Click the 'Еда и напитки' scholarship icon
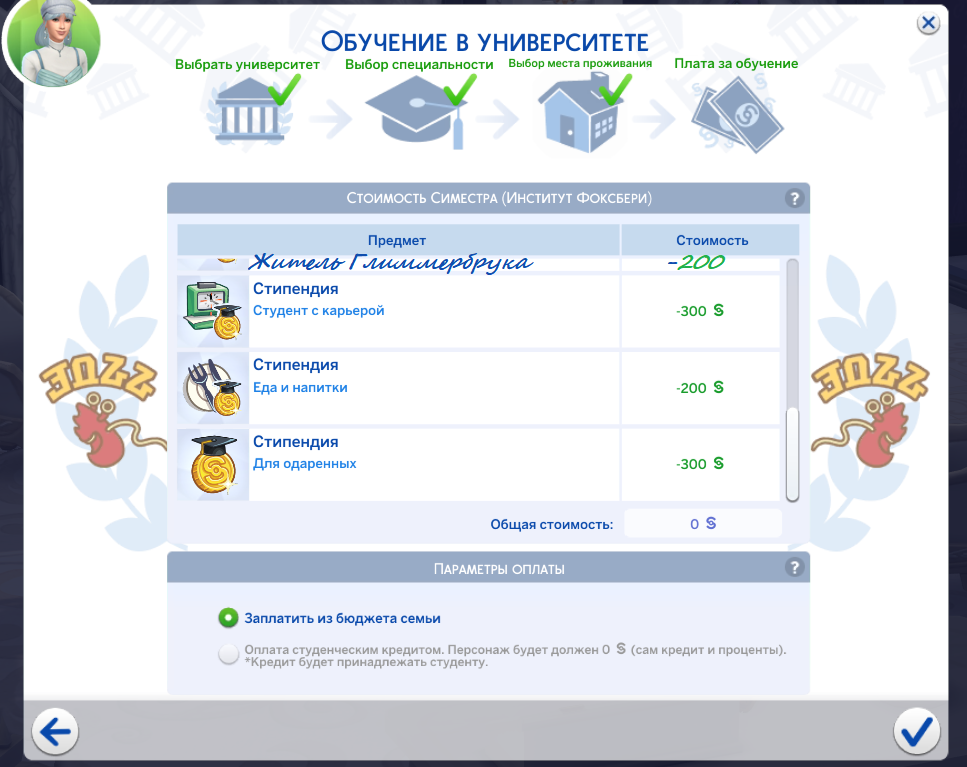The image size is (967, 767). coord(213,388)
